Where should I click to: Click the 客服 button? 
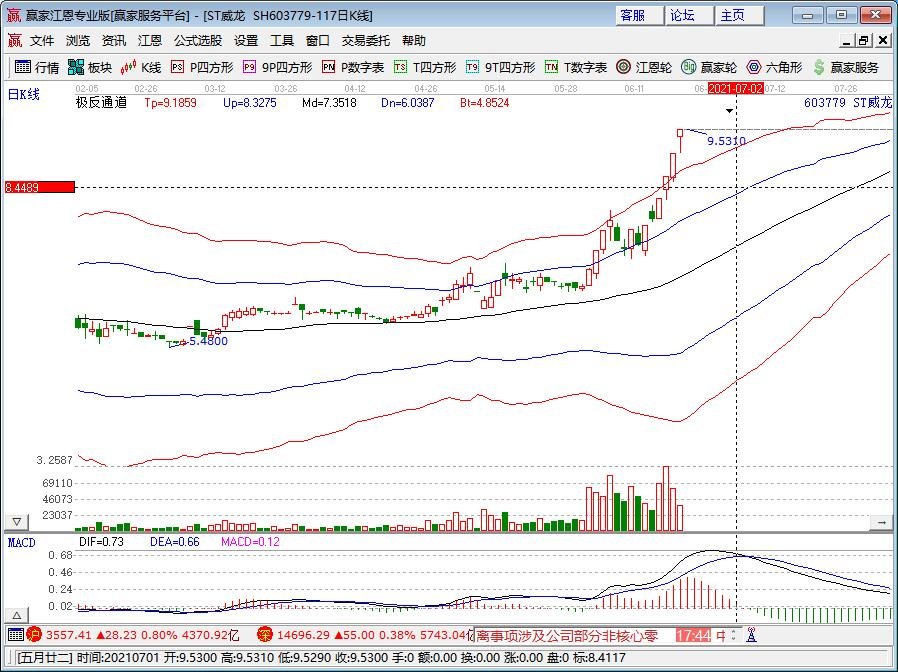[x=639, y=15]
